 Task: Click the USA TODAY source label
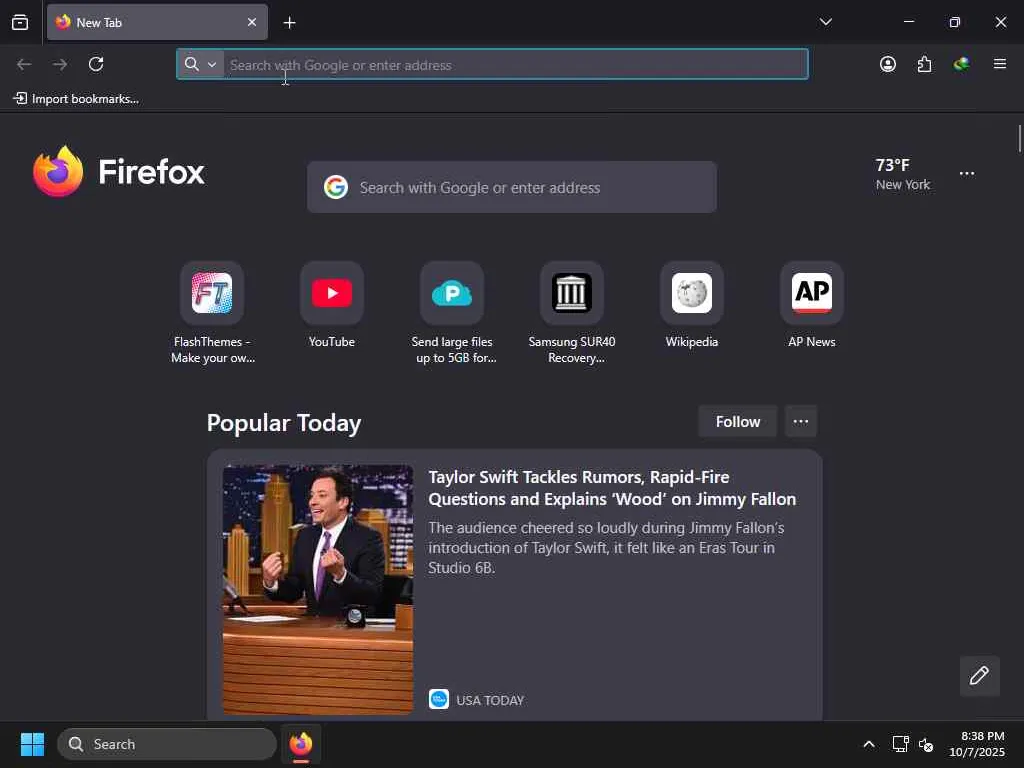click(490, 700)
